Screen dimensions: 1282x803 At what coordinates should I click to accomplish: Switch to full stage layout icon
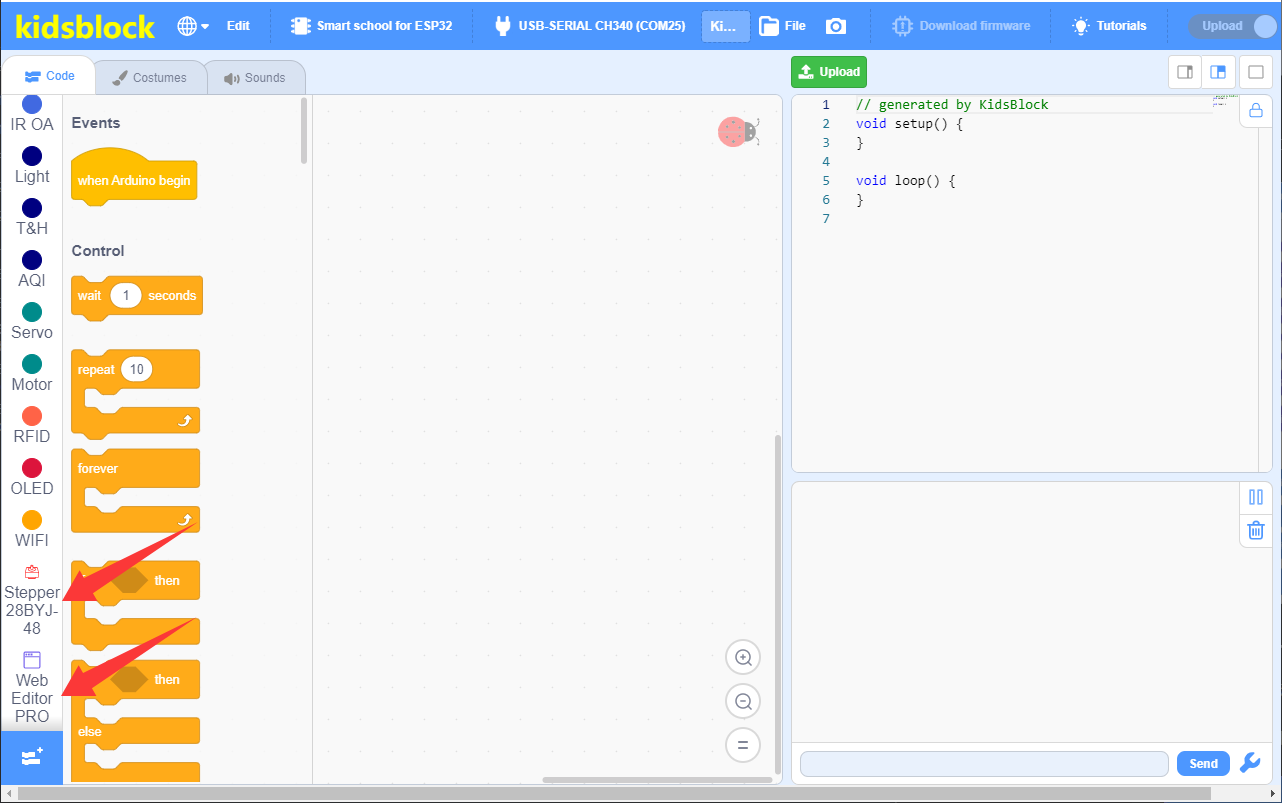pyautogui.click(x=1254, y=72)
